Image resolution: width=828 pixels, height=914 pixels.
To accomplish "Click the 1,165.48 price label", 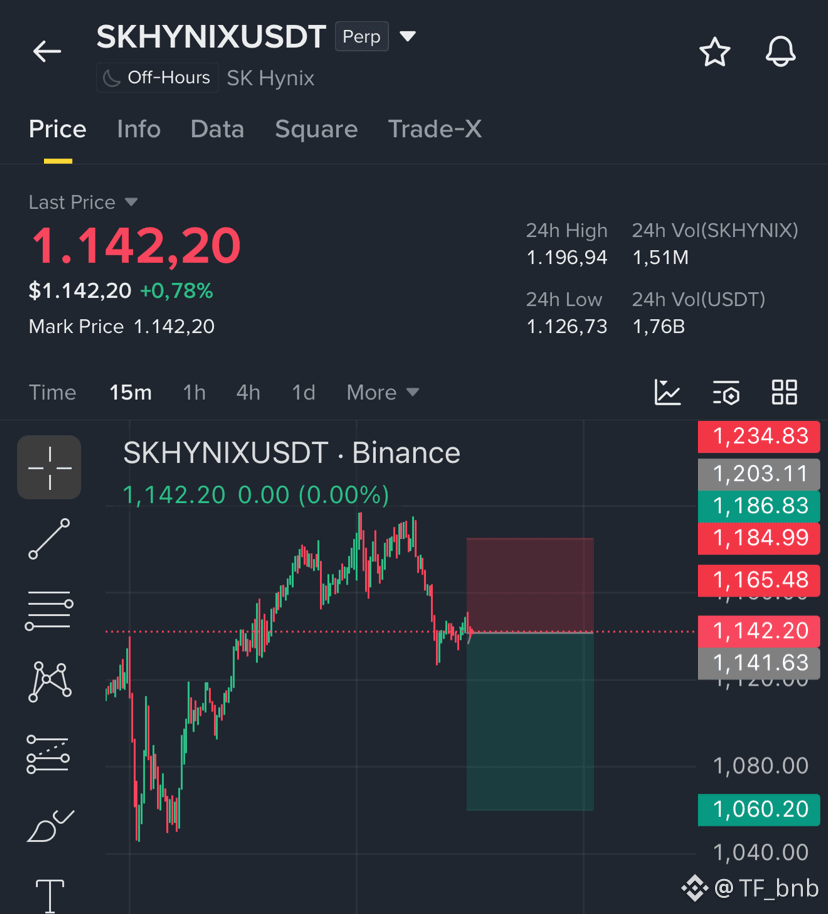I will tap(759, 581).
